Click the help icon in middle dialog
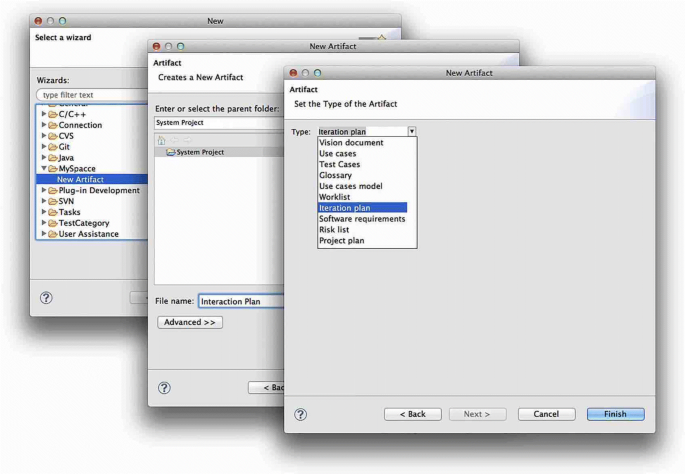The image size is (685, 474). 165,388
